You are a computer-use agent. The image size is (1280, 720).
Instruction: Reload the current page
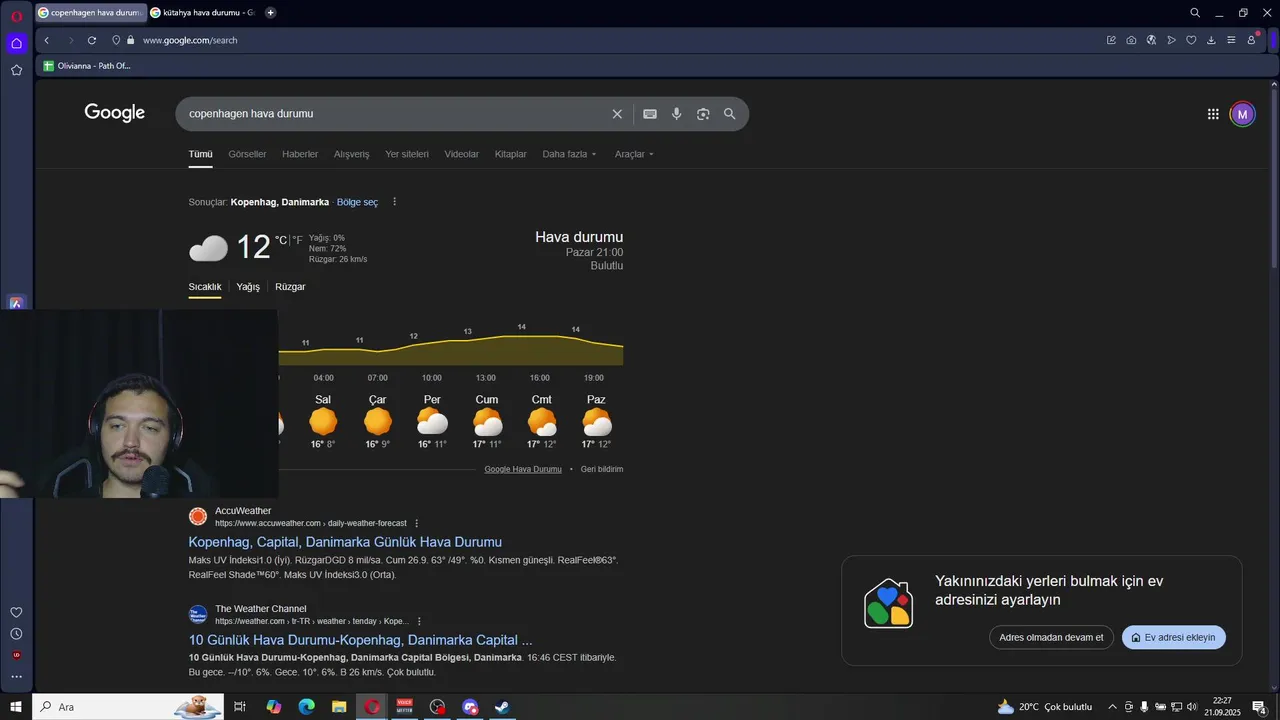coord(92,40)
